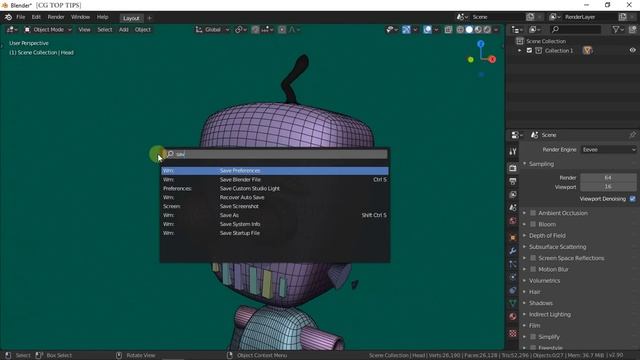This screenshot has width=640, height=360.
Task: Switch to solid viewport shading
Action: (469, 29)
